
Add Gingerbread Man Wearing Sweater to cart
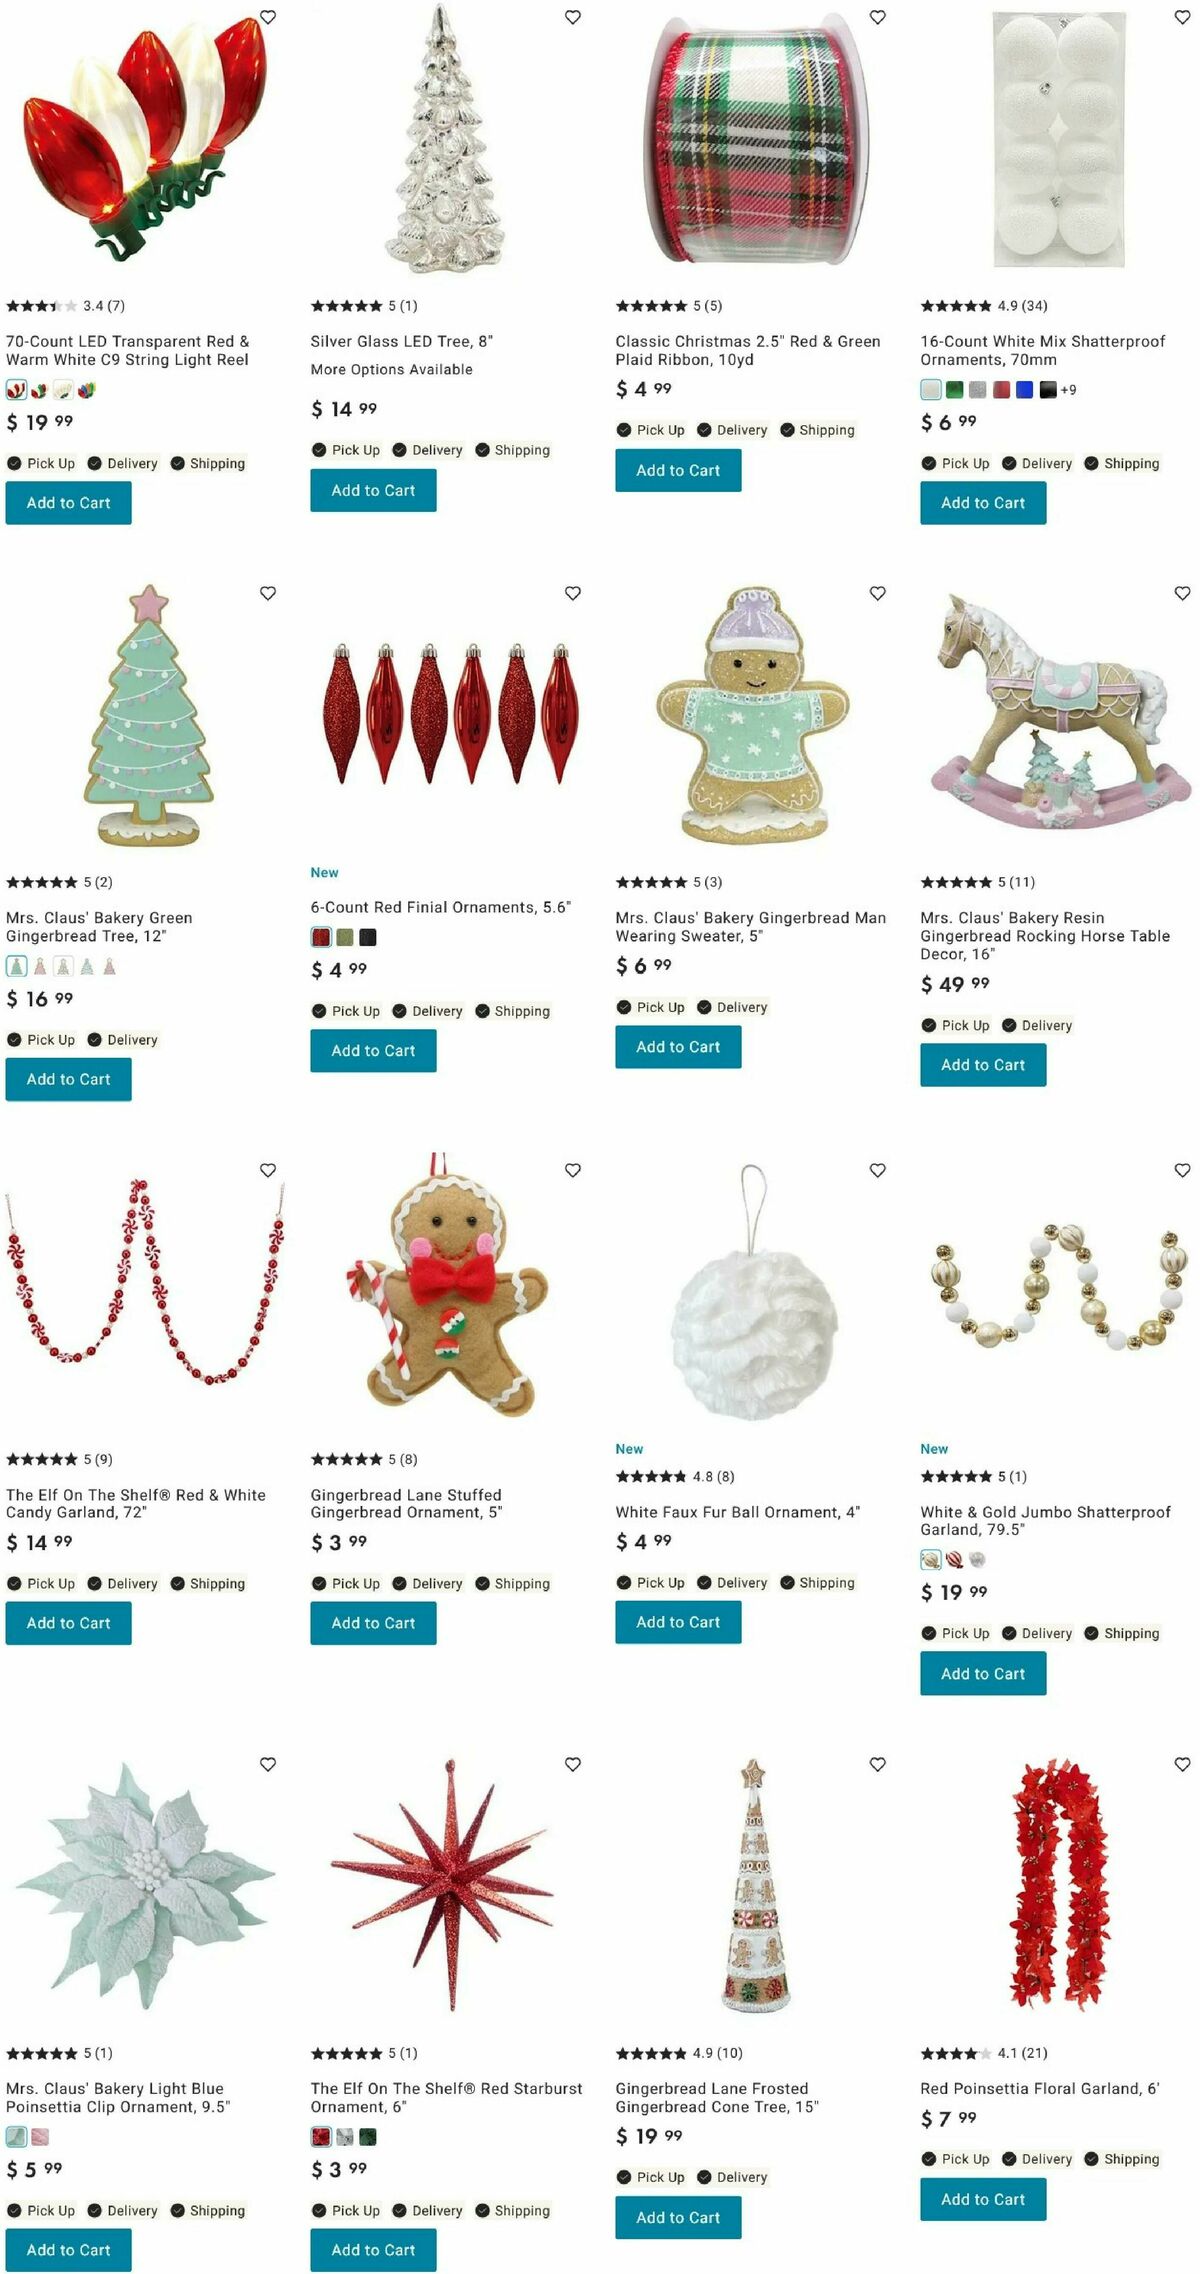pos(678,1047)
